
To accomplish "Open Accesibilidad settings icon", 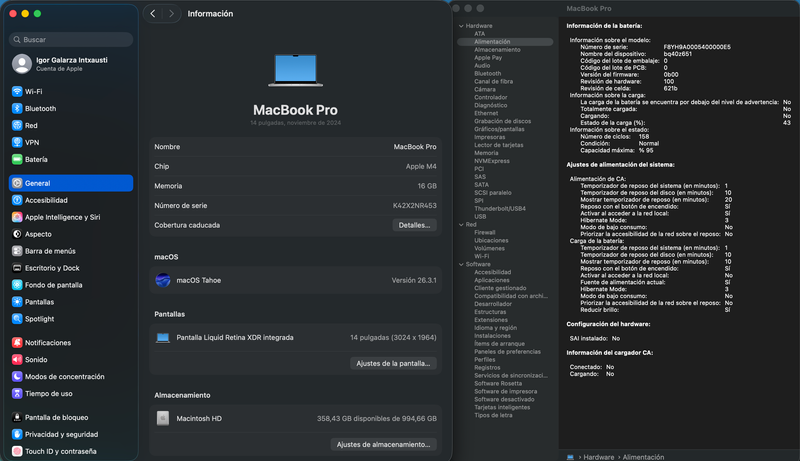I will click(x=17, y=200).
